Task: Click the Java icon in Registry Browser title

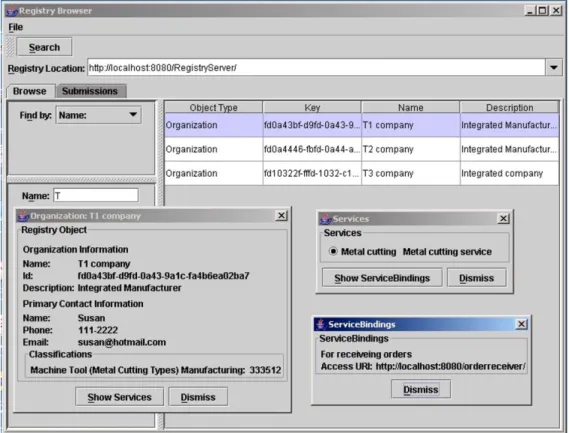Action: click(12, 11)
